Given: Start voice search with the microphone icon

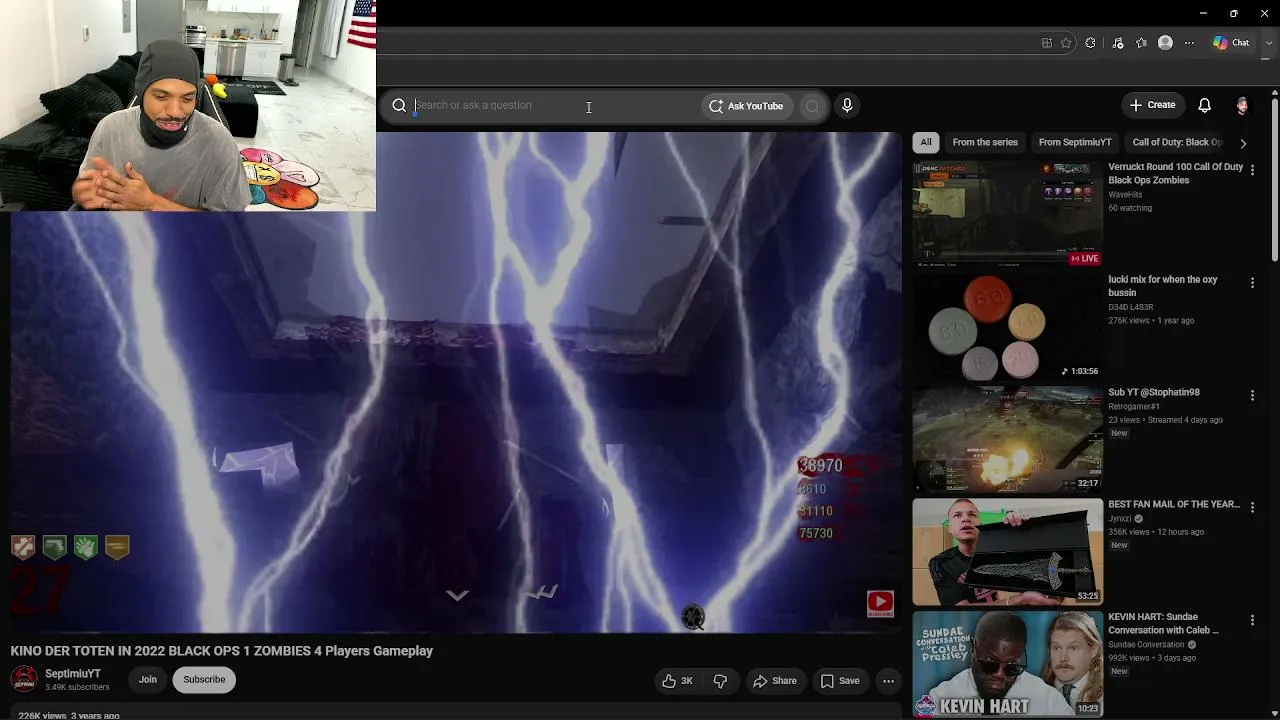Looking at the screenshot, I should [847, 105].
